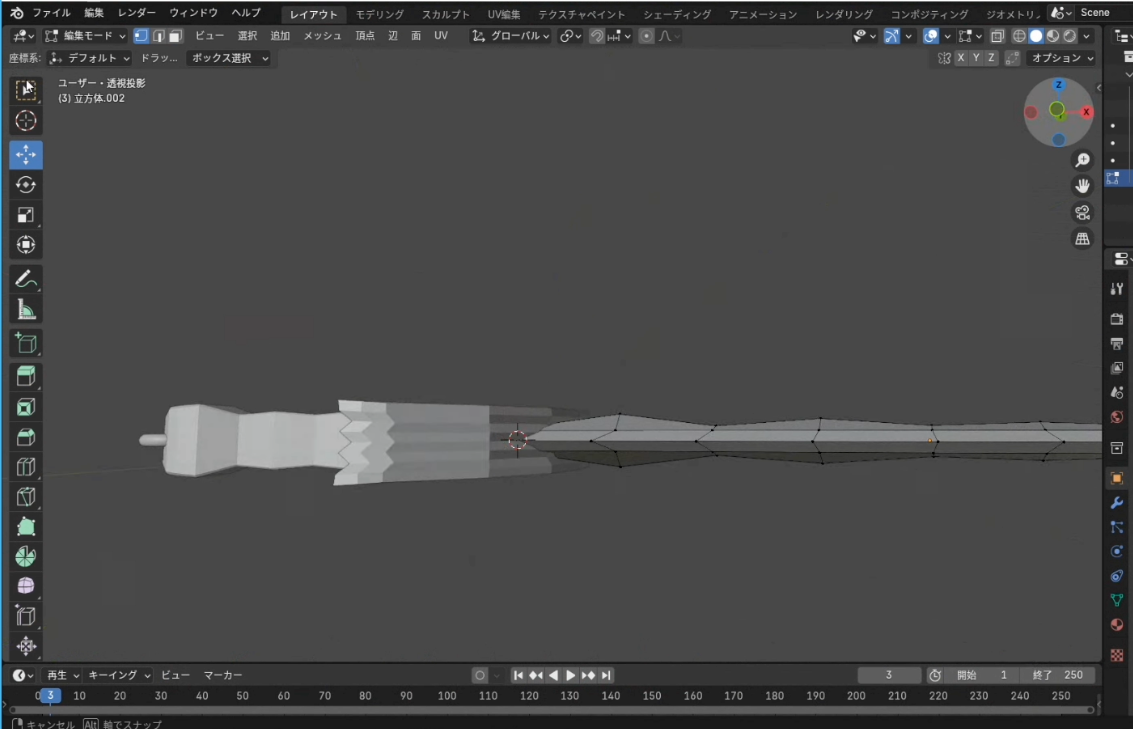Screen dimensions: 1133x729
Task: Choose the Annotate pencil tool
Action: tap(26, 279)
